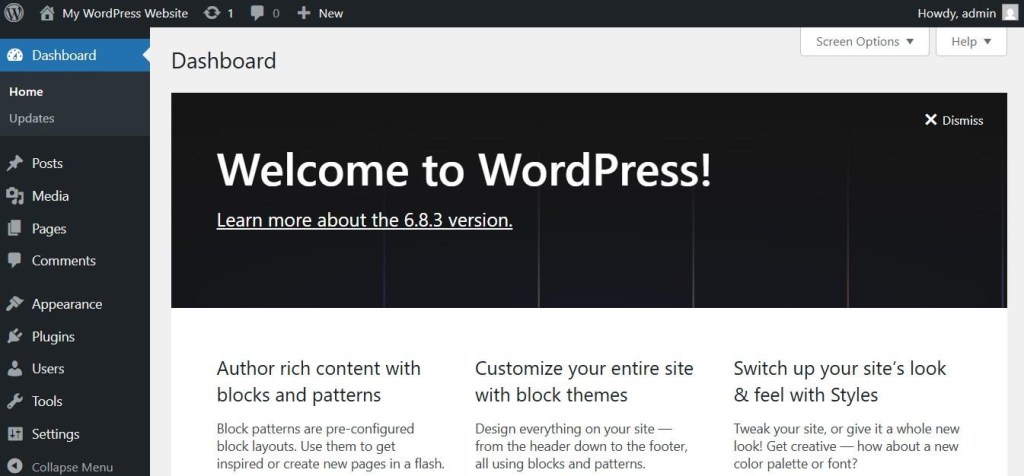Select Home under Dashboard
1024x476 pixels.
click(26, 92)
